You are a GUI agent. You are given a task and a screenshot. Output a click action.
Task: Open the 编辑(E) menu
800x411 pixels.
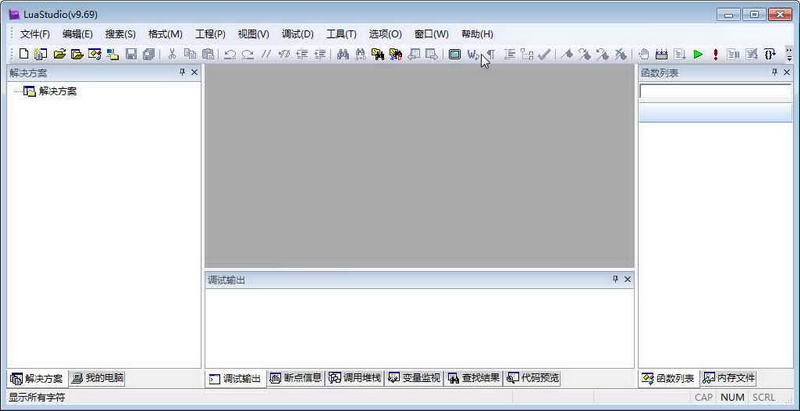(x=78, y=34)
